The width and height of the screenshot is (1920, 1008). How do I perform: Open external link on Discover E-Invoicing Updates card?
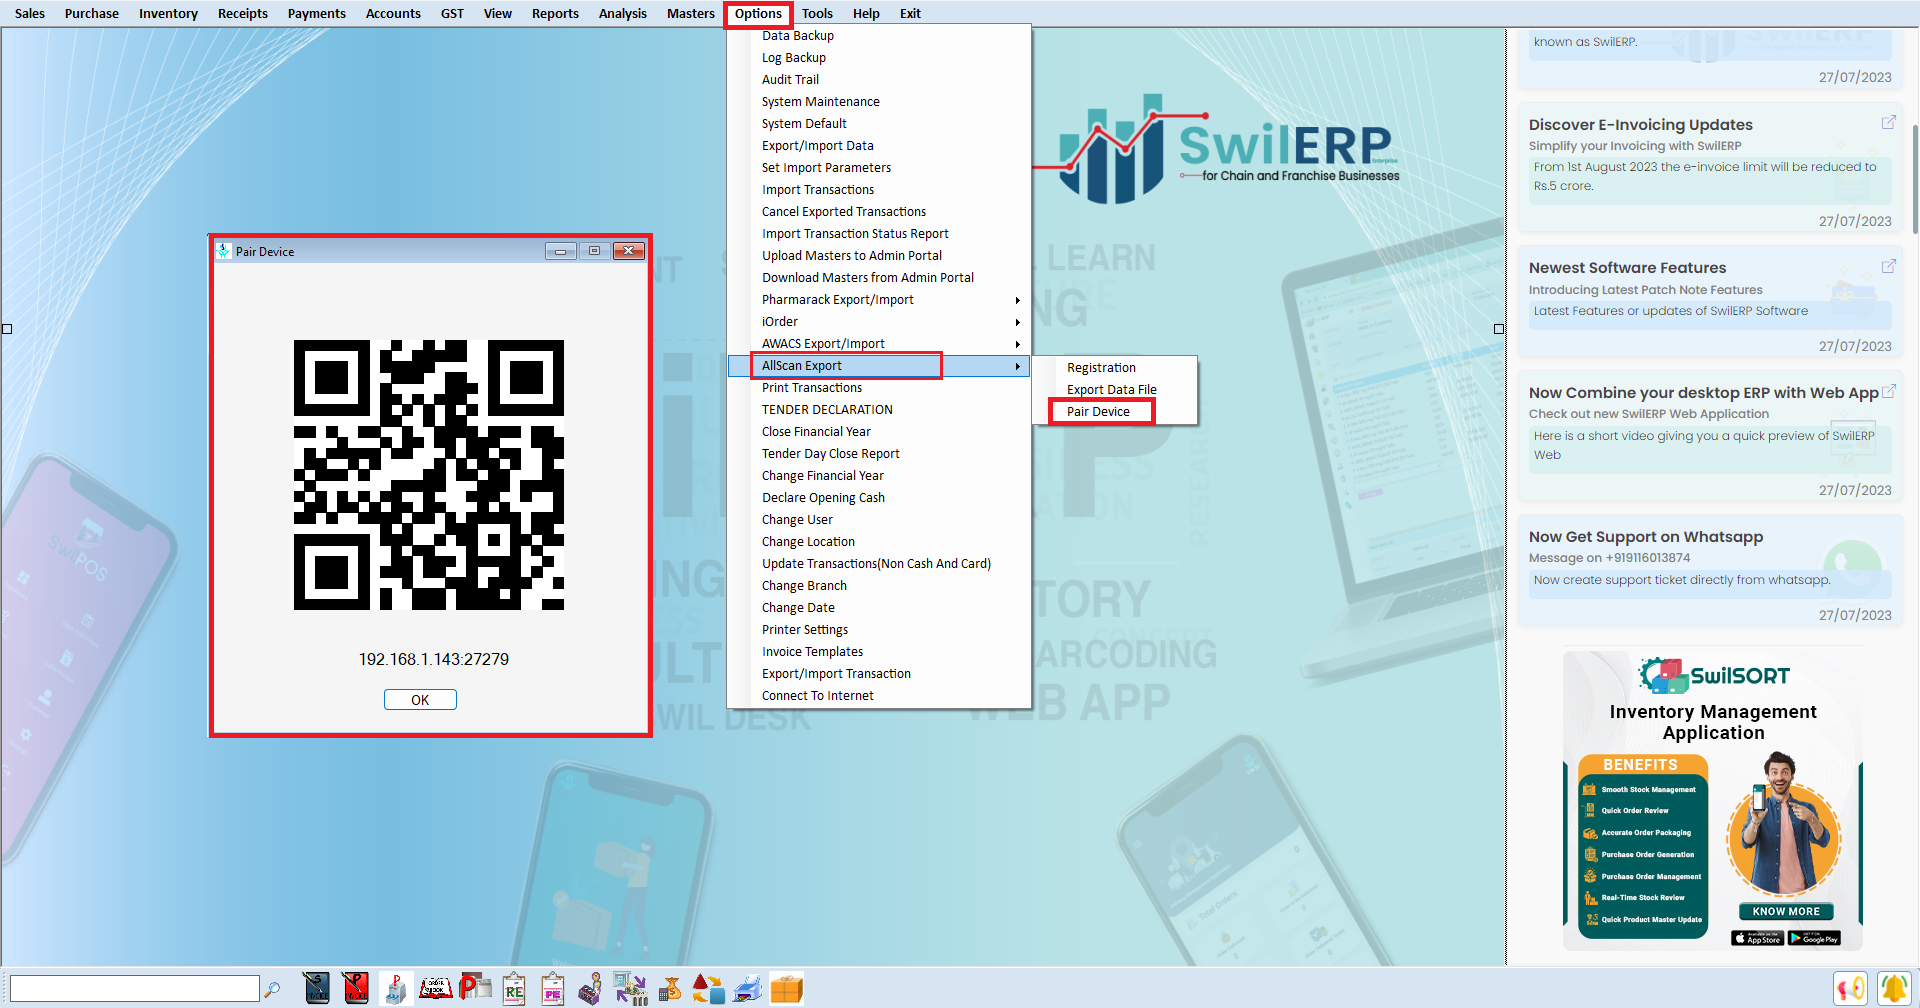[1888, 122]
